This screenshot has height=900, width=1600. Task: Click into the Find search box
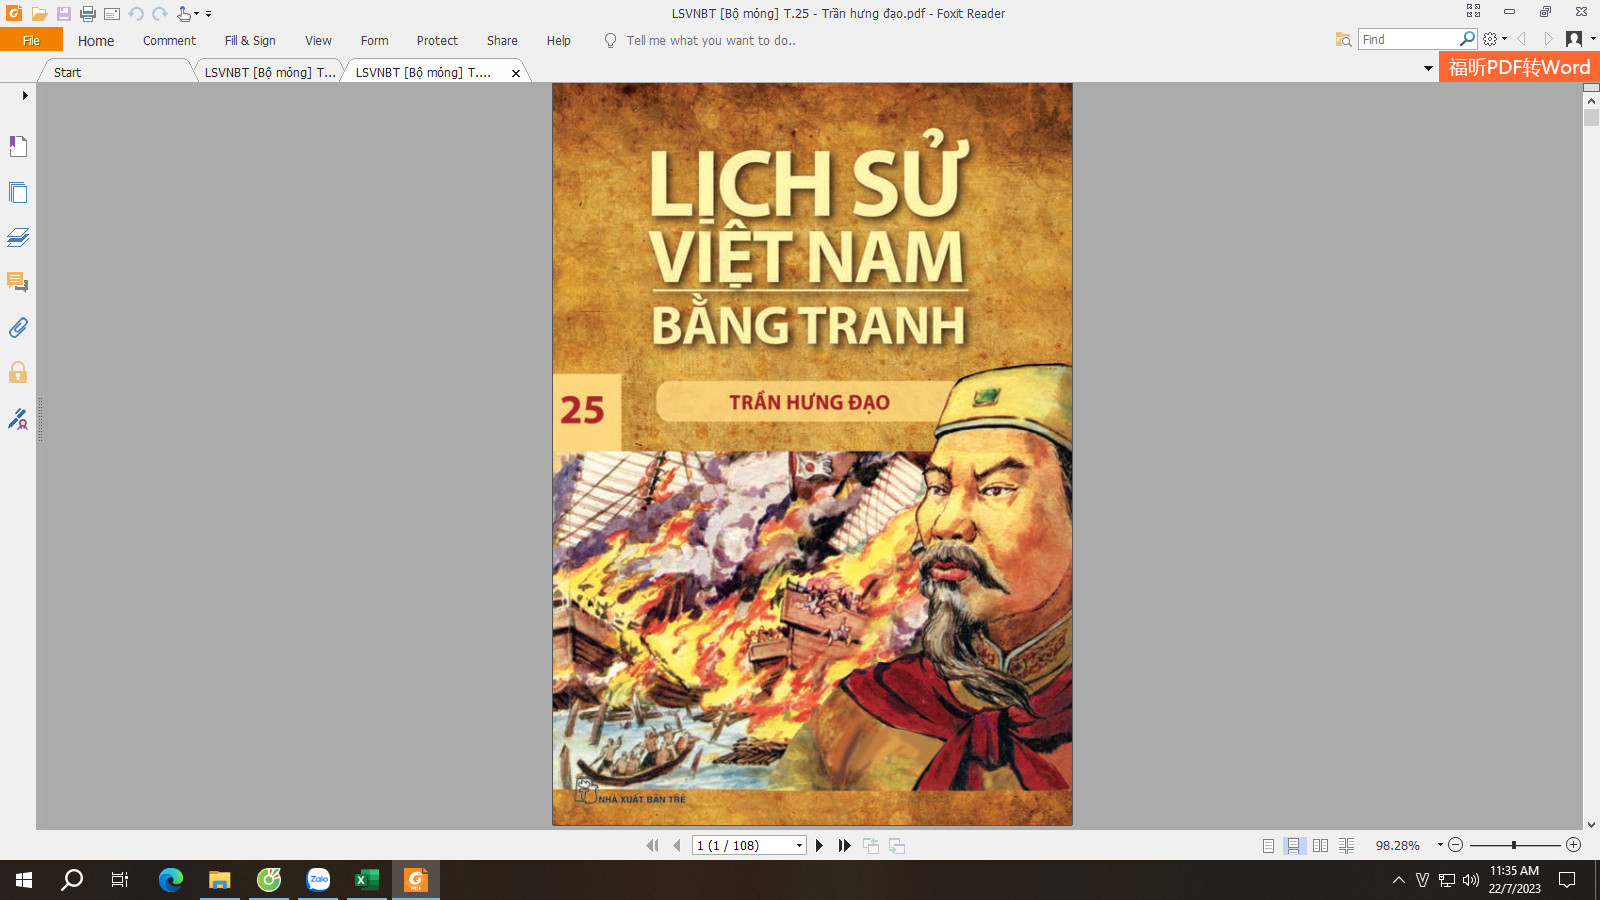1408,39
